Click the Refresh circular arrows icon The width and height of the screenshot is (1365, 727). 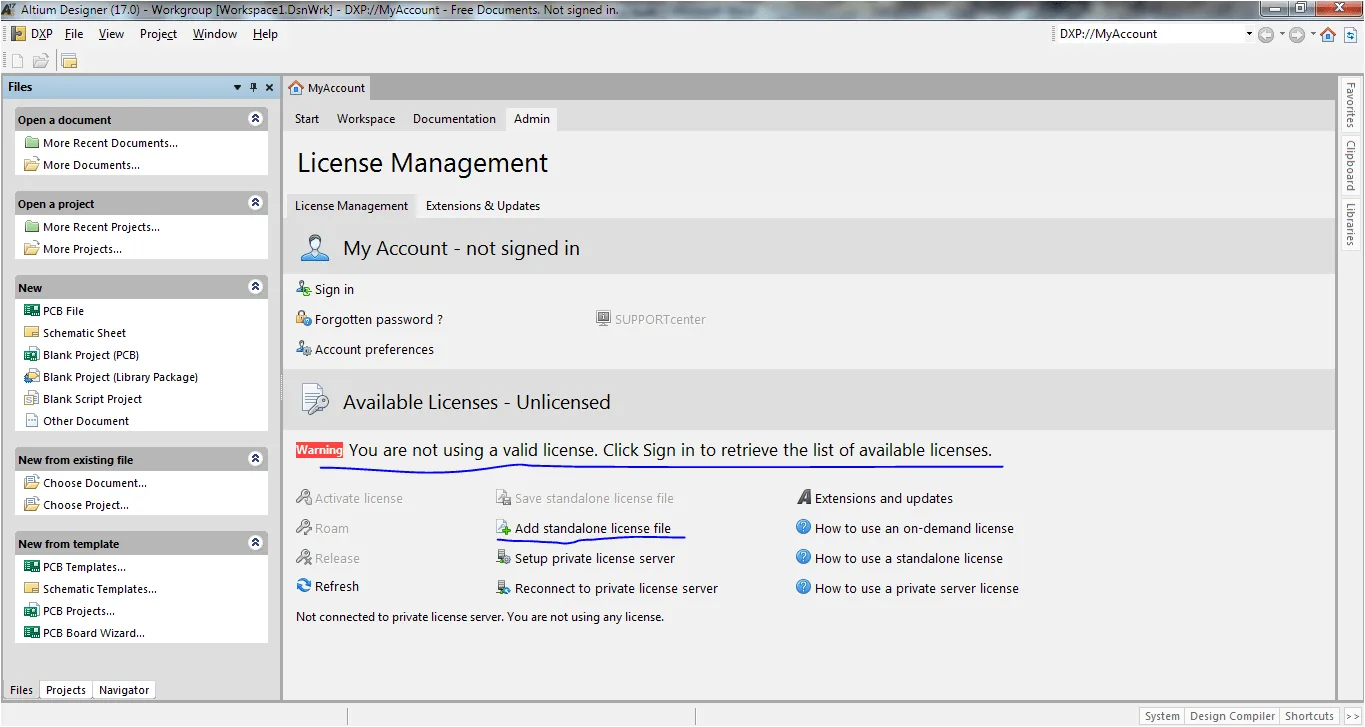point(304,586)
